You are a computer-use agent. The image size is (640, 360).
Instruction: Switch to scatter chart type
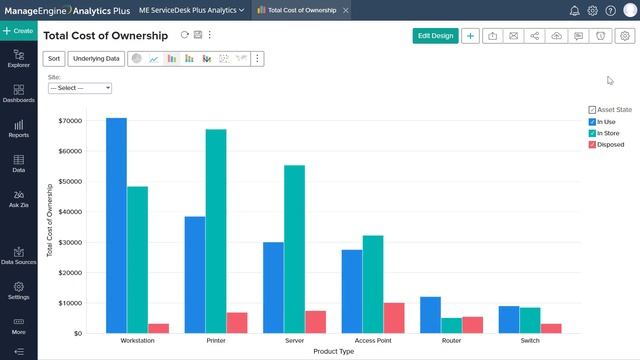(x=224, y=59)
